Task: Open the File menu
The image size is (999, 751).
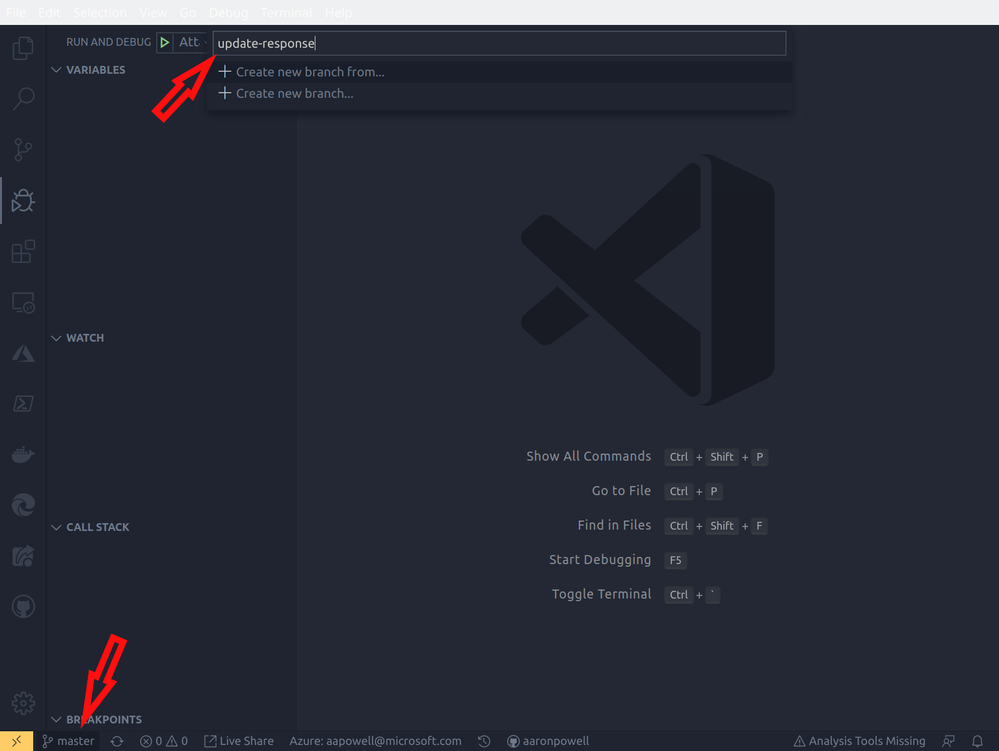Action: 16,13
